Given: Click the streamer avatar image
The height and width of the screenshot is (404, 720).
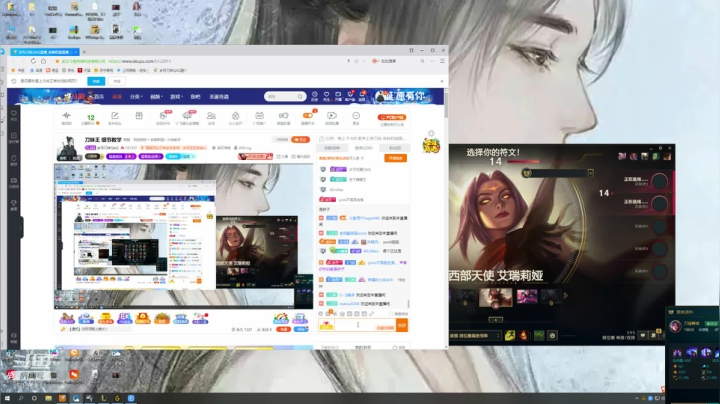Looking at the screenshot, I should coord(69,148).
